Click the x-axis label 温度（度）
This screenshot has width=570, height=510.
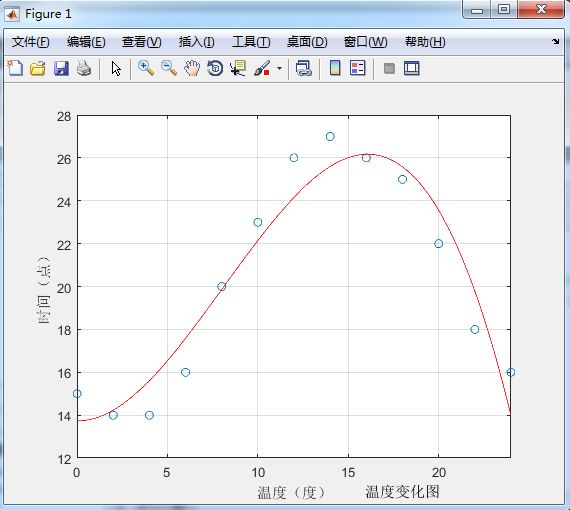click(x=292, y=493)
